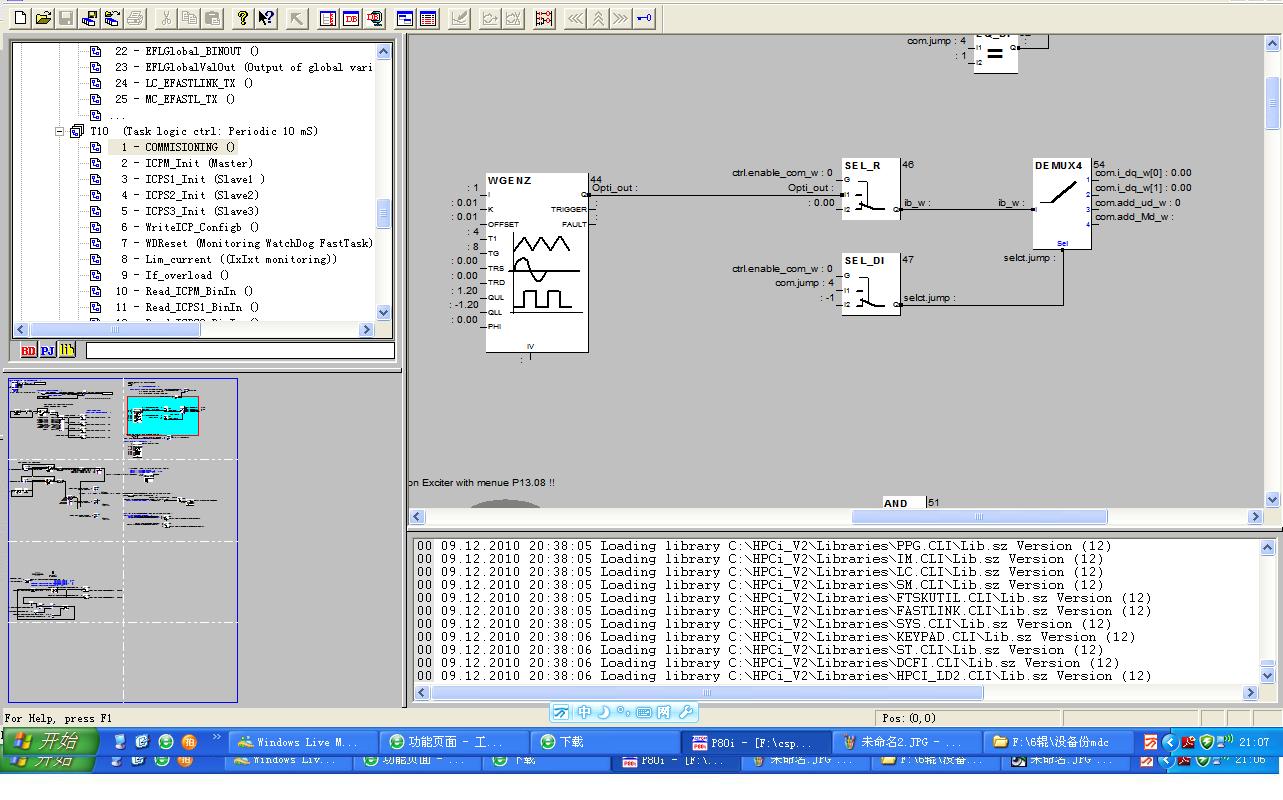Screen dimensions: 1283x800
Task: Click the text field beside lib button
Action: tap(239, 350)
